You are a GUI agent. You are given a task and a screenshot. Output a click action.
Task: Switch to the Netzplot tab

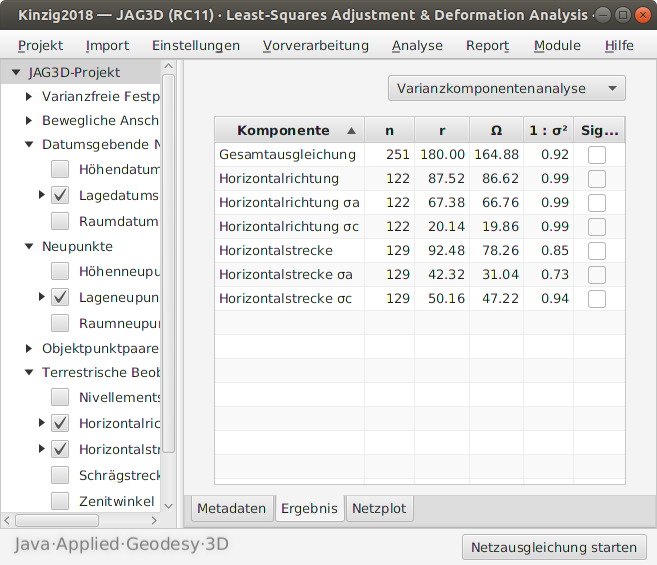click(379, 509)
